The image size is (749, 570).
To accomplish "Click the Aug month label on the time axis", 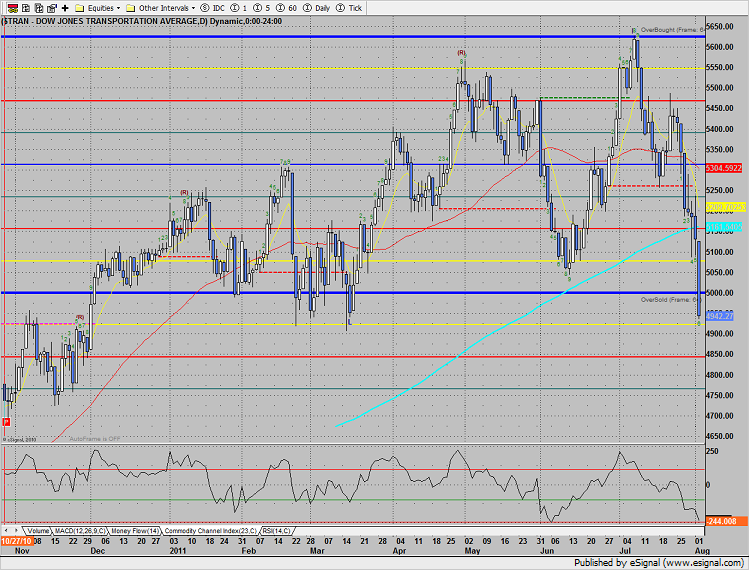I will (702, 551).
